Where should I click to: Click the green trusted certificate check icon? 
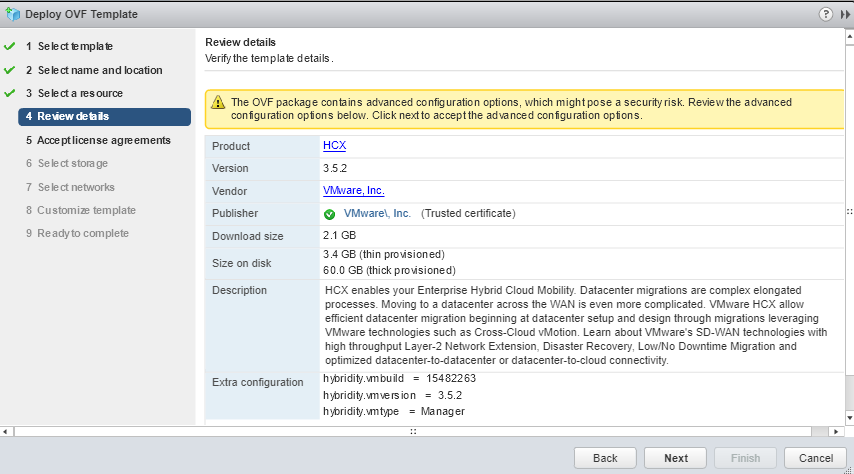click(330, 214)
